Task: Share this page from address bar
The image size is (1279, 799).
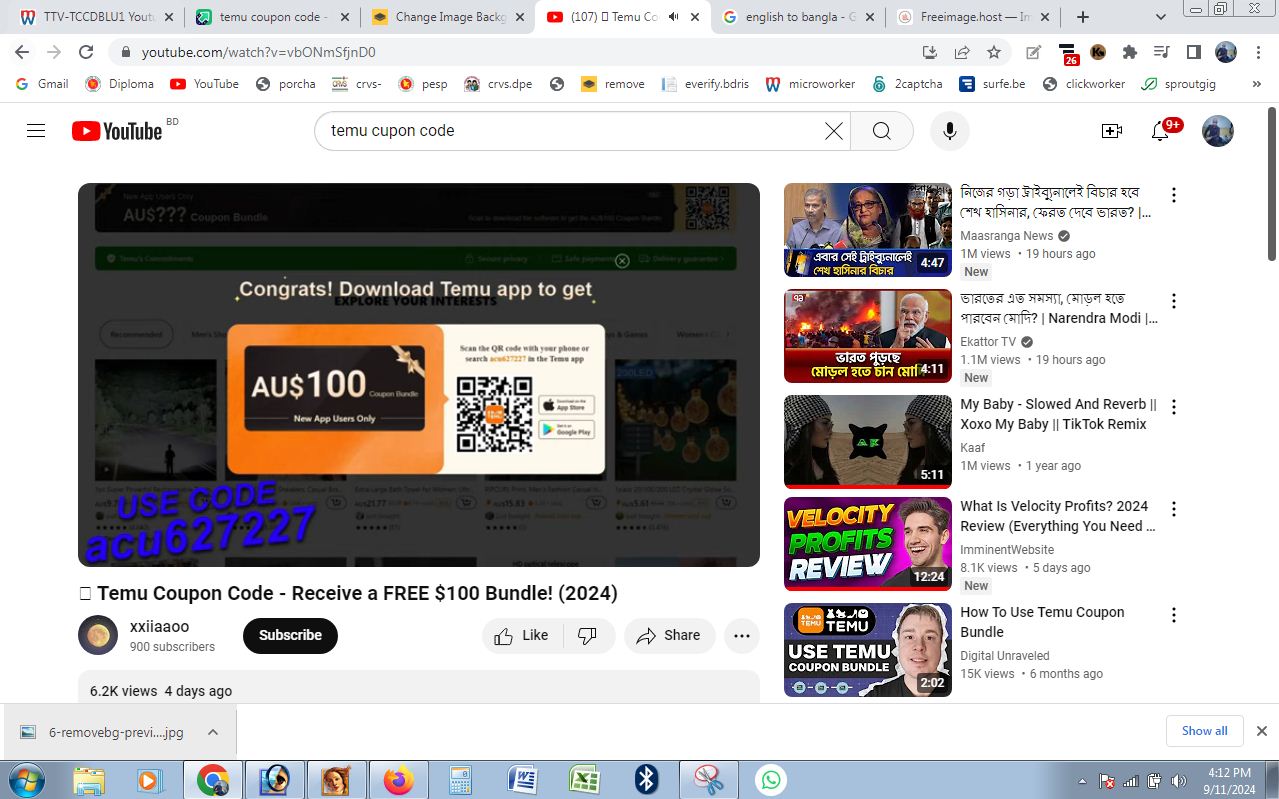Action: (961, 52)
